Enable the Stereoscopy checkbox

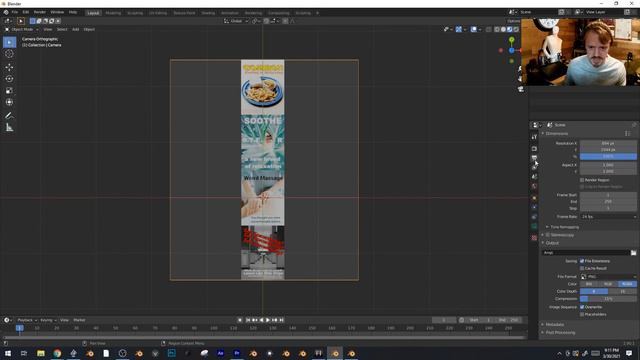(548, 235)
